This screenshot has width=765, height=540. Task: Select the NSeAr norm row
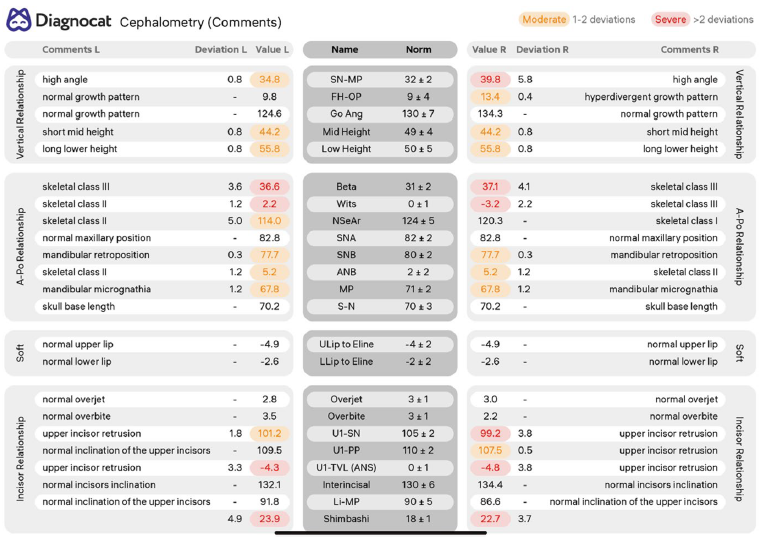(380, 221)
